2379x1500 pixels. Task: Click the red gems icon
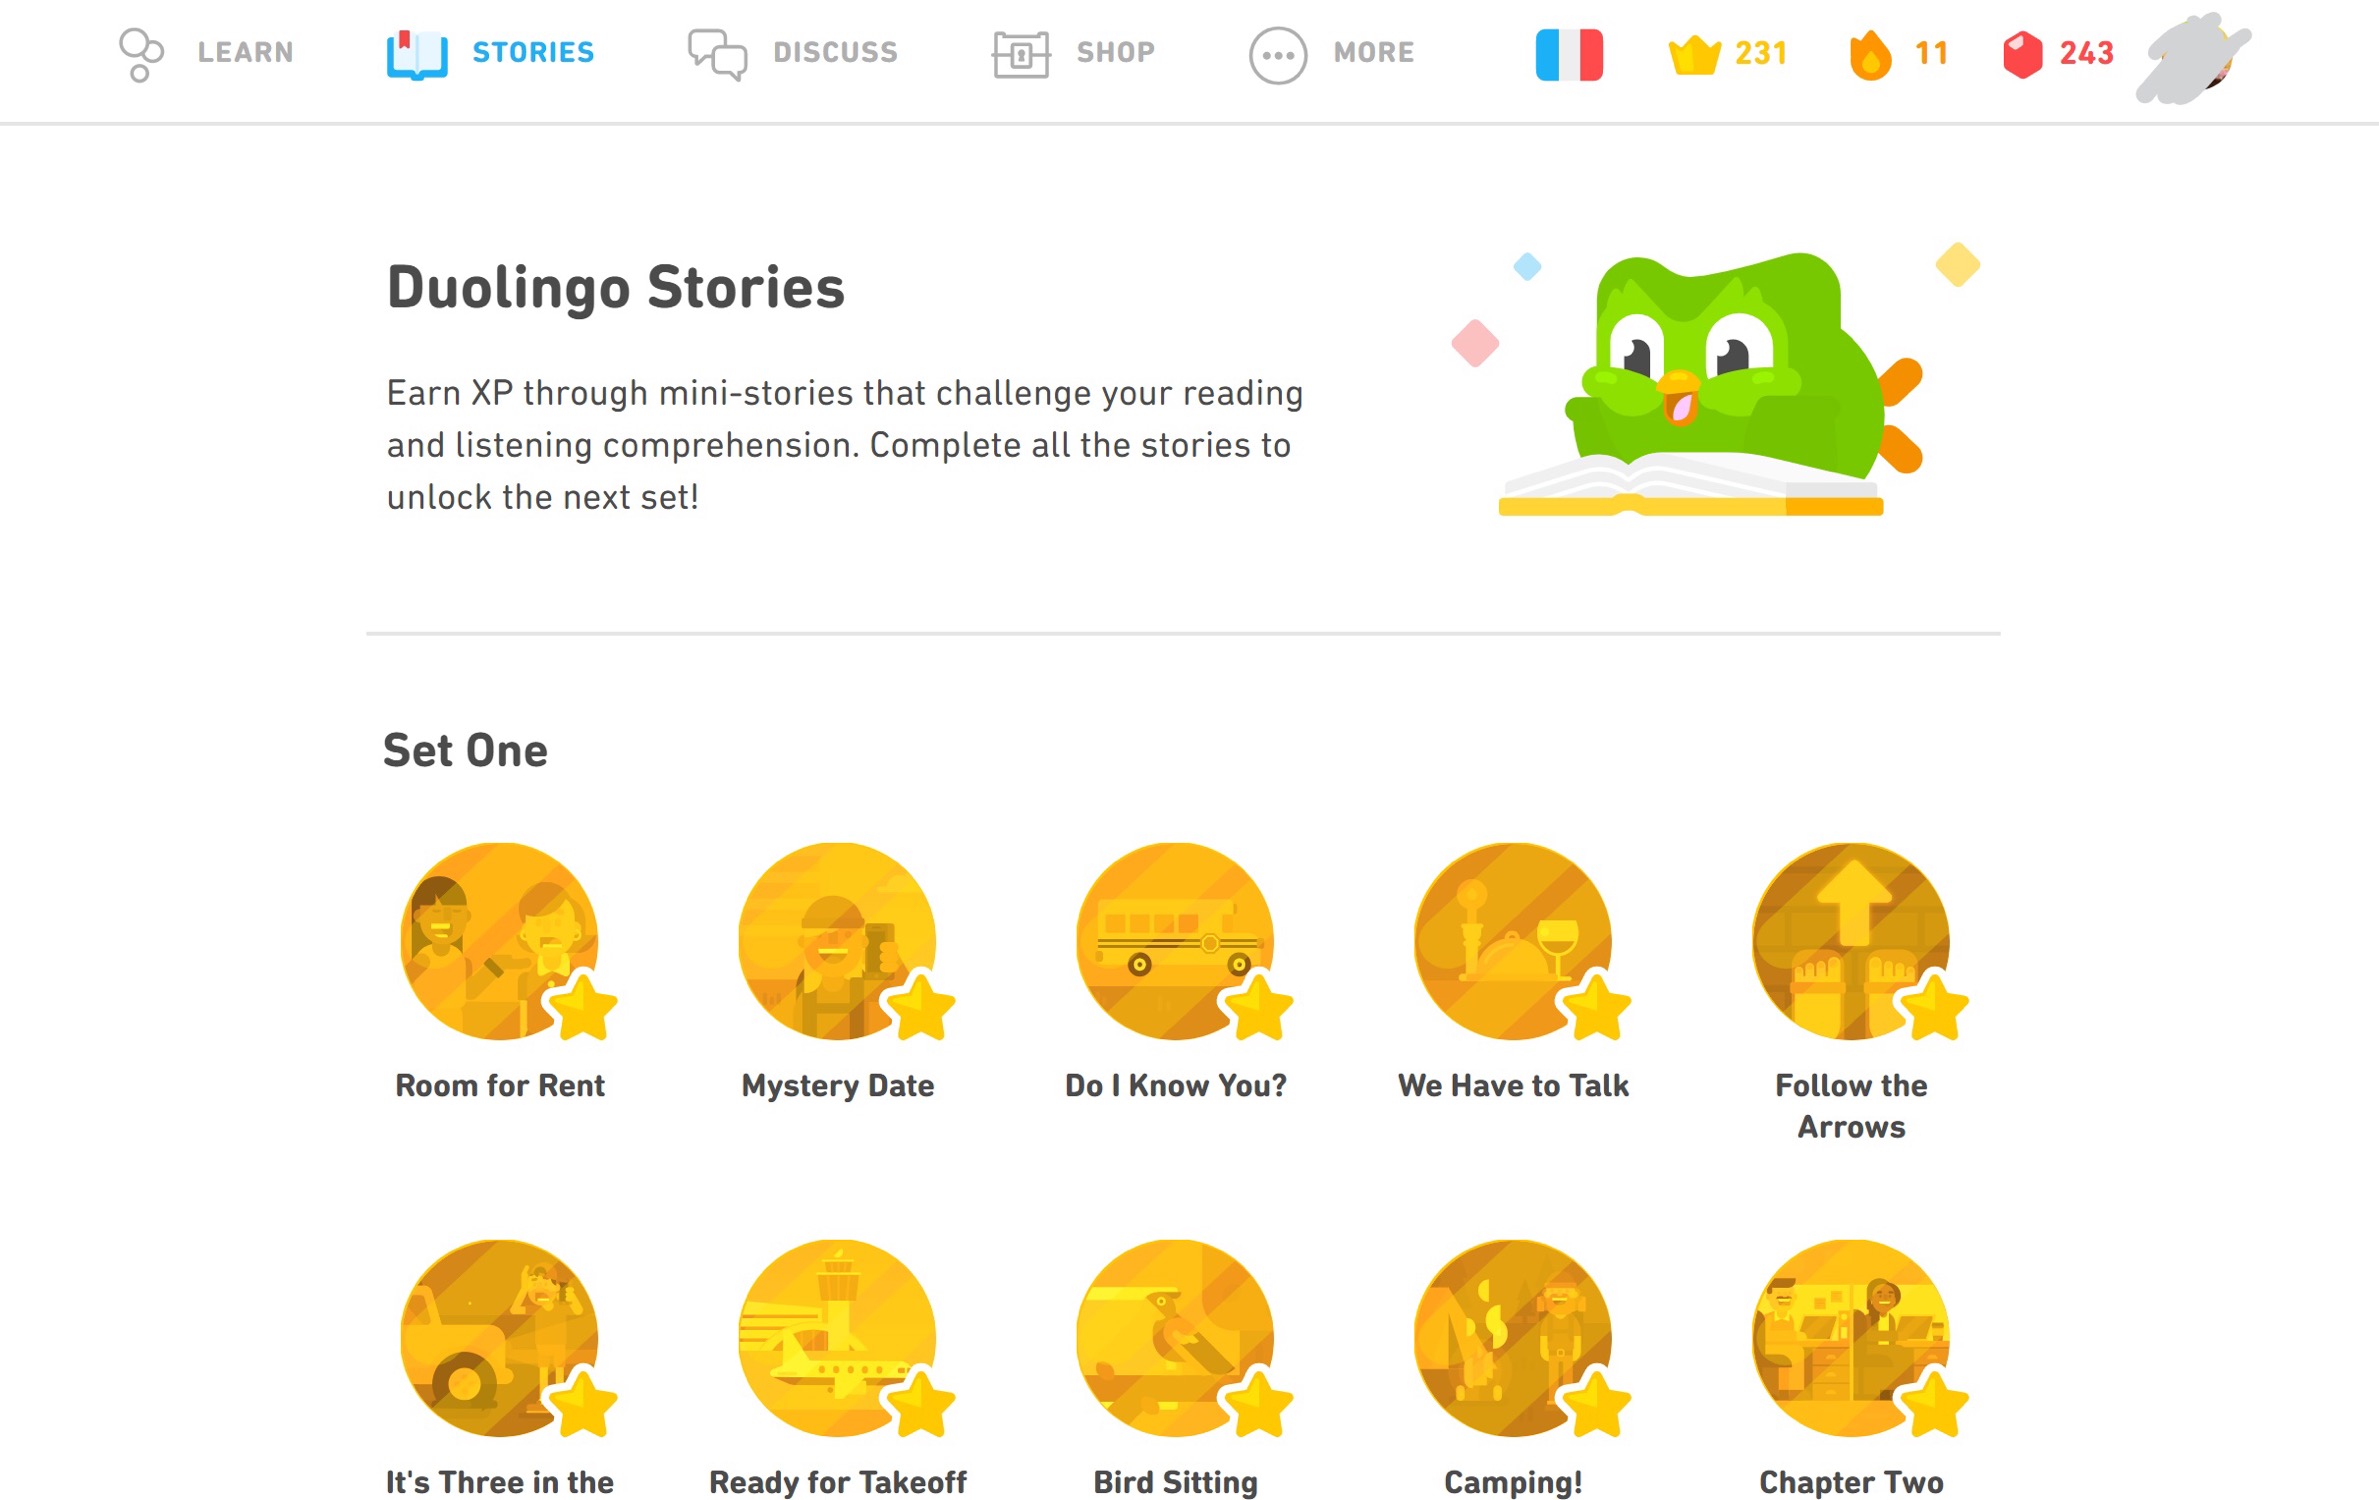coord(2022,54)
